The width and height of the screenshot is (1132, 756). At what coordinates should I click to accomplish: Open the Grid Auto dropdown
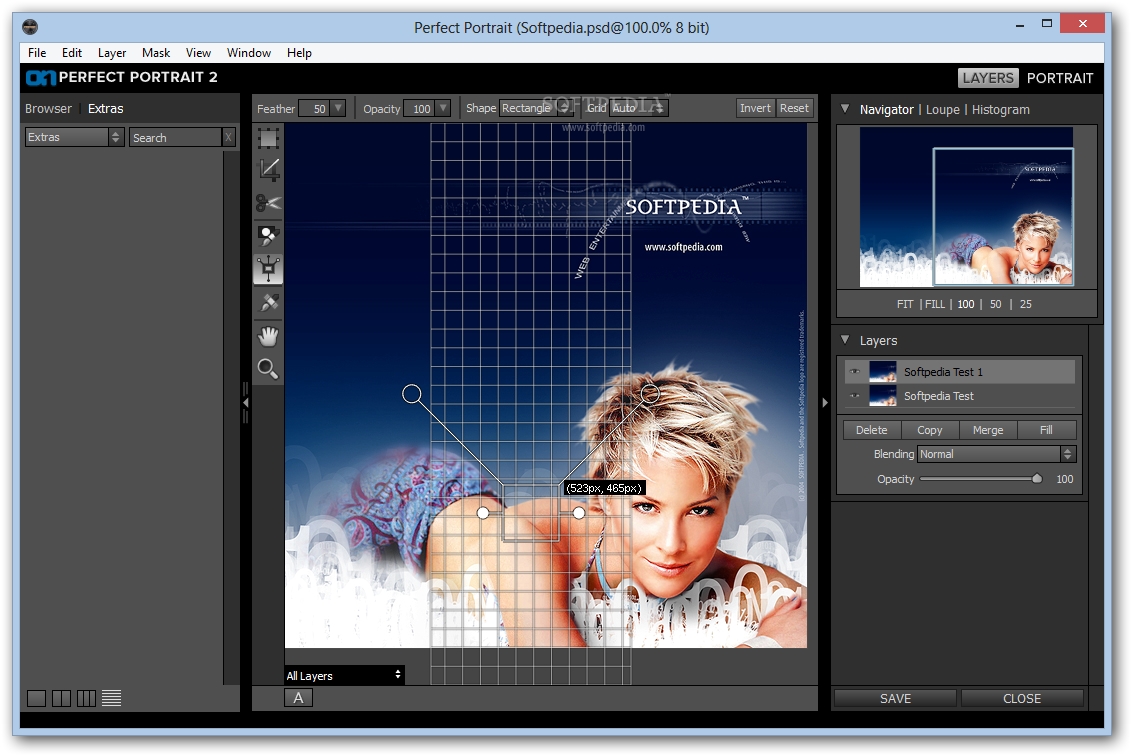pos(639,108)
